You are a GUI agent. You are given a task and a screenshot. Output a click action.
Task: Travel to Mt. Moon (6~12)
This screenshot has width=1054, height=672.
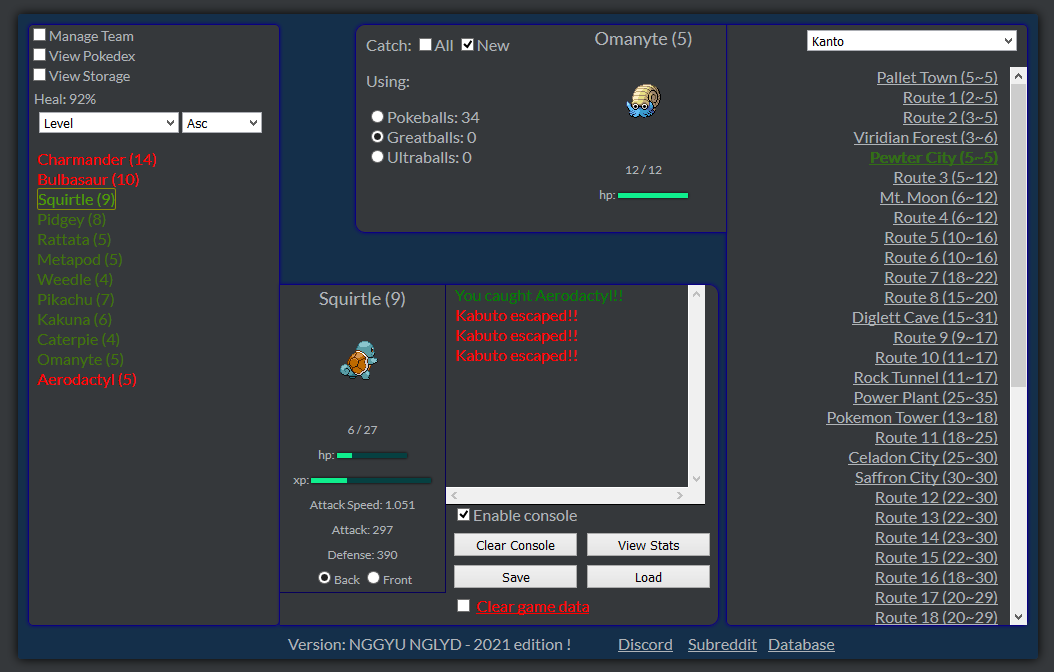click(938, 198)
